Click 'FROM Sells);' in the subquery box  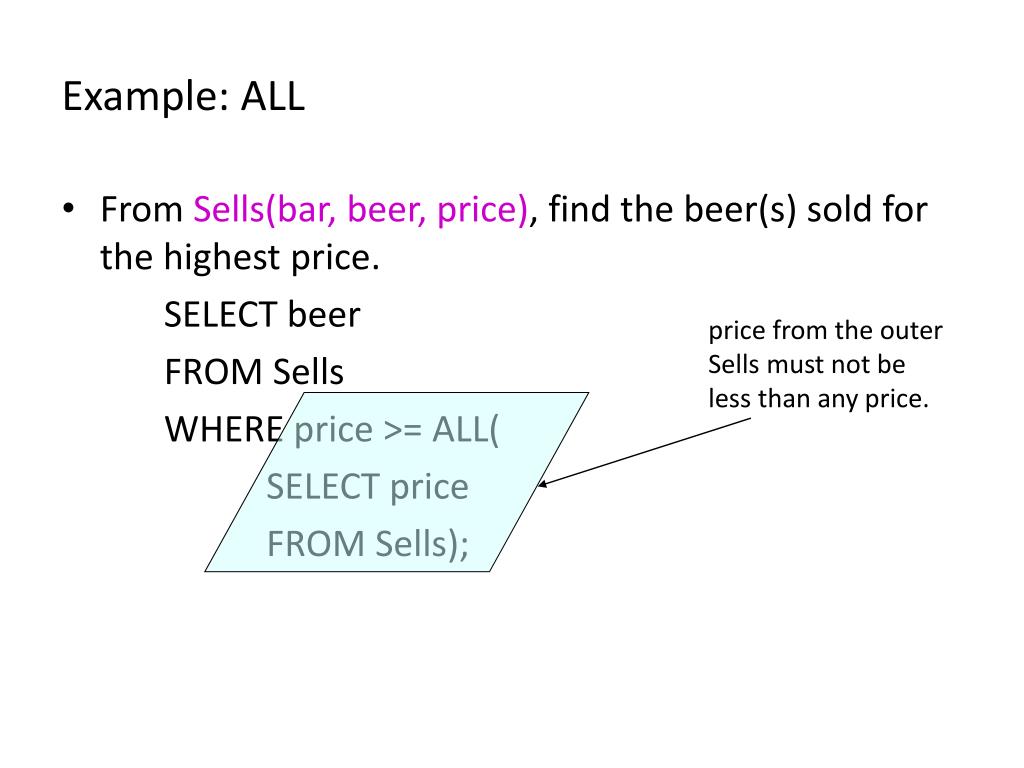[x=368, y=545]
